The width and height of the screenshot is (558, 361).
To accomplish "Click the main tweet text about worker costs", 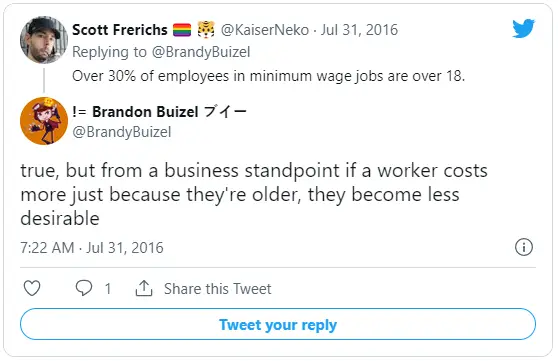I will point(254,194).
